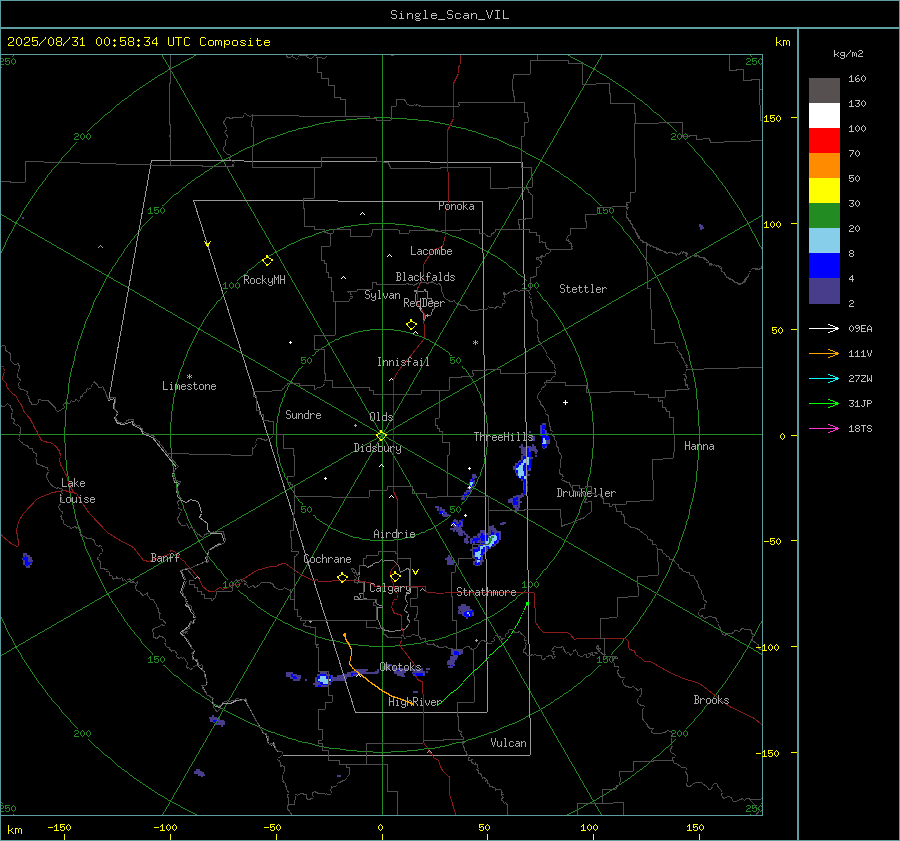Select the HighRiver label

pyautogui.click(x=415, y=702)
